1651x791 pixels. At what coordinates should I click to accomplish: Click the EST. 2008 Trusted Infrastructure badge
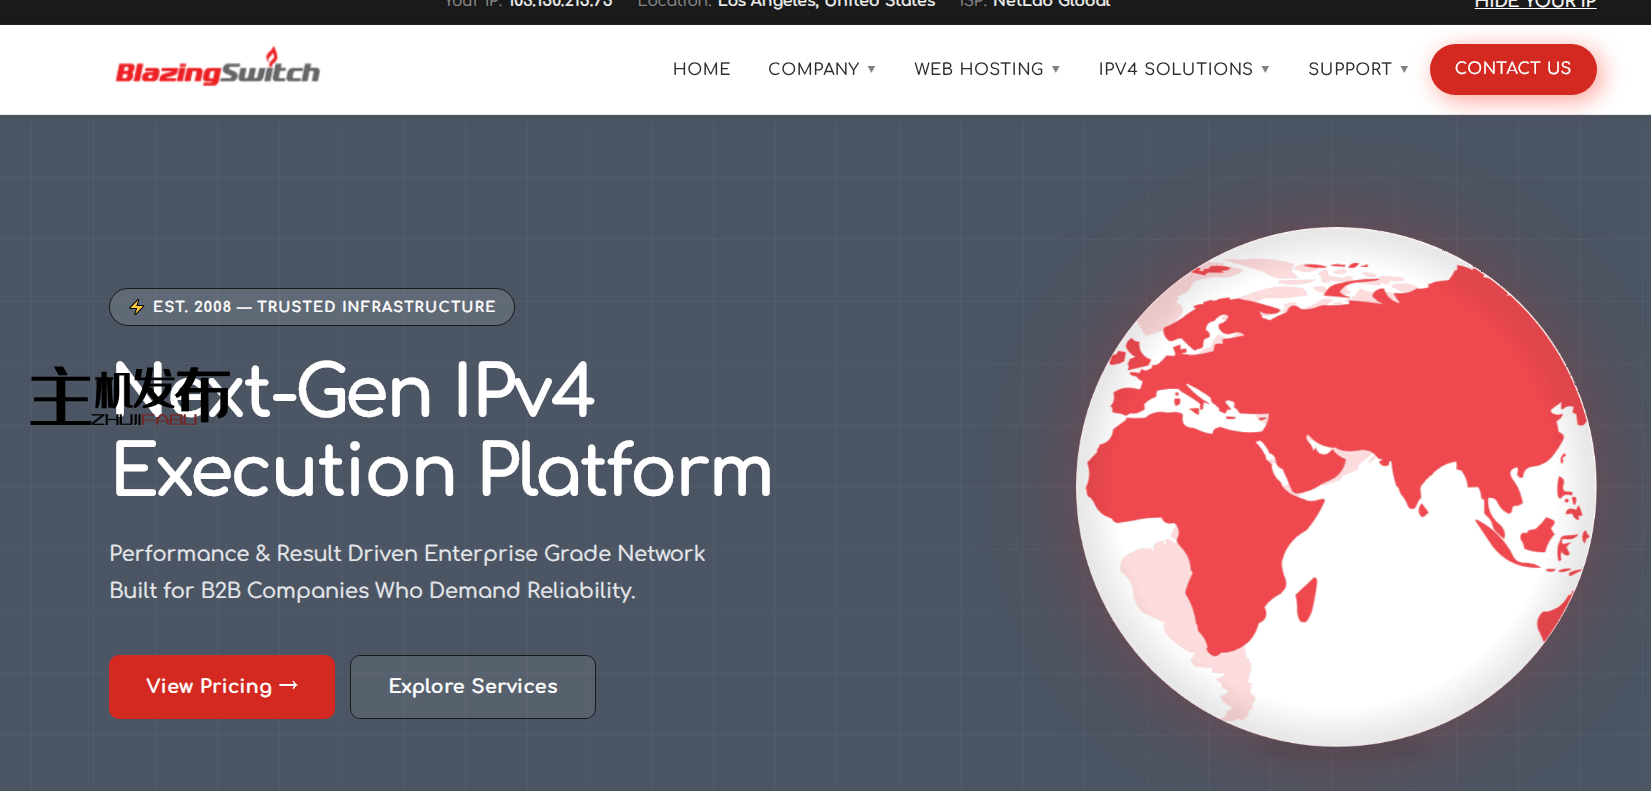[312, 307]
